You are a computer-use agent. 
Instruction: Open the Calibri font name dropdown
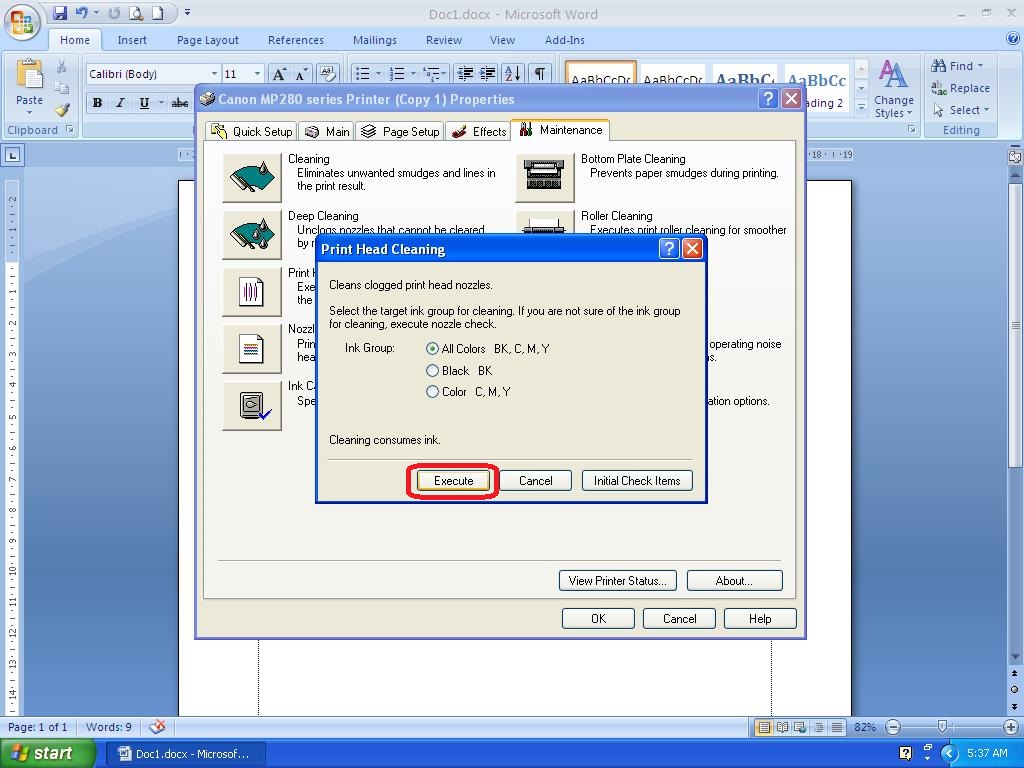tap(214, 74)
